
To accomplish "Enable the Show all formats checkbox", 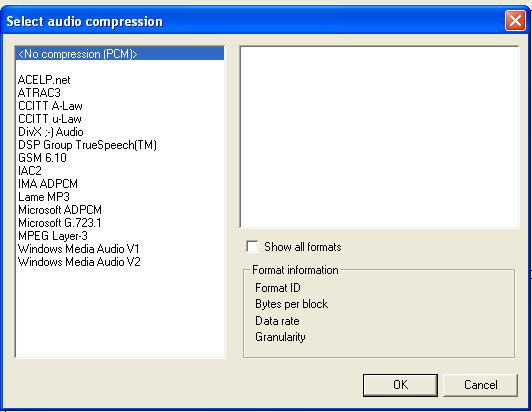I will click(x=252, y=247).
